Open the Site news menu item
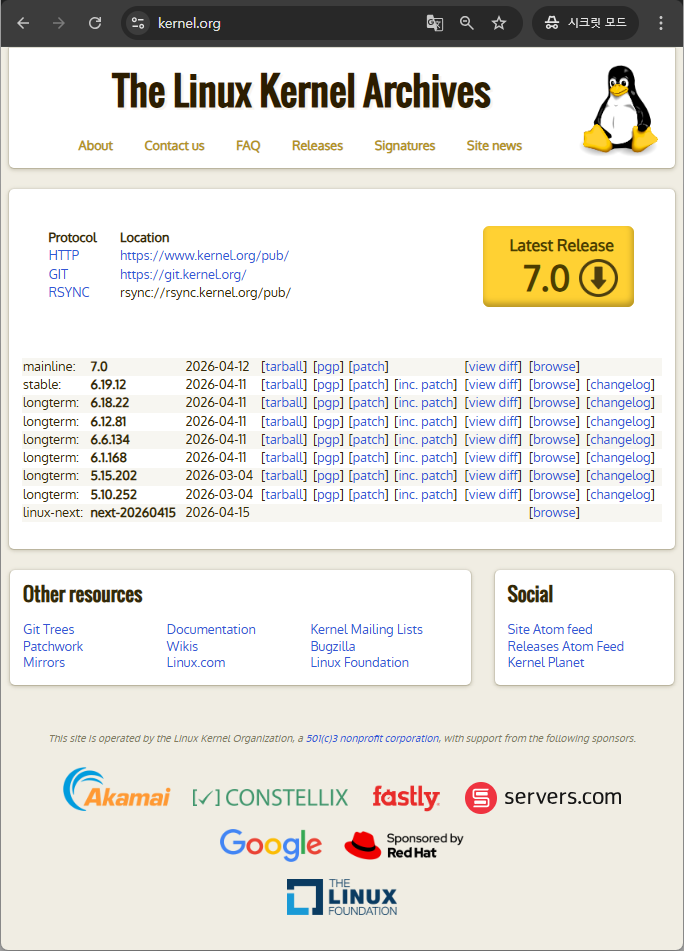The width and height of the screenshot is (684, 951). [x=494, y=146]
